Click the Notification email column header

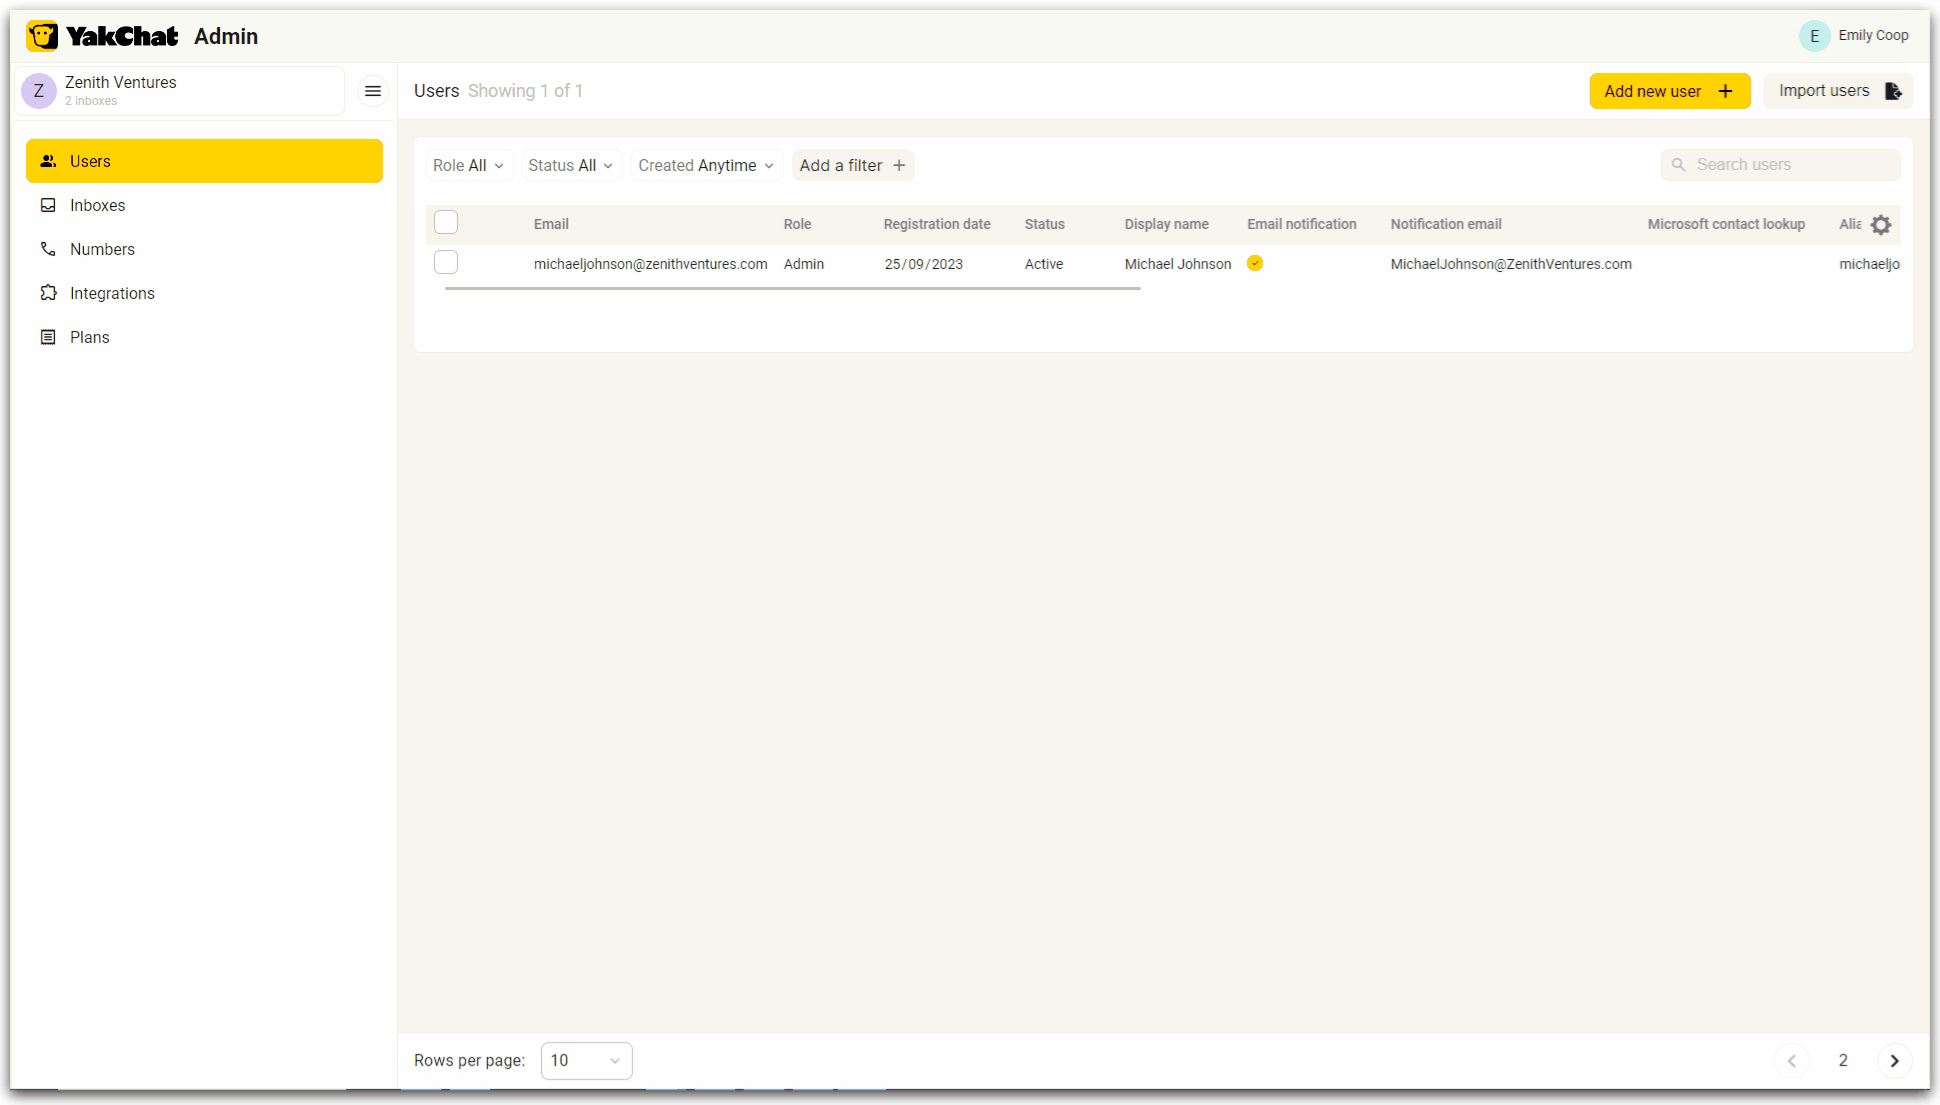(1446, 224)
